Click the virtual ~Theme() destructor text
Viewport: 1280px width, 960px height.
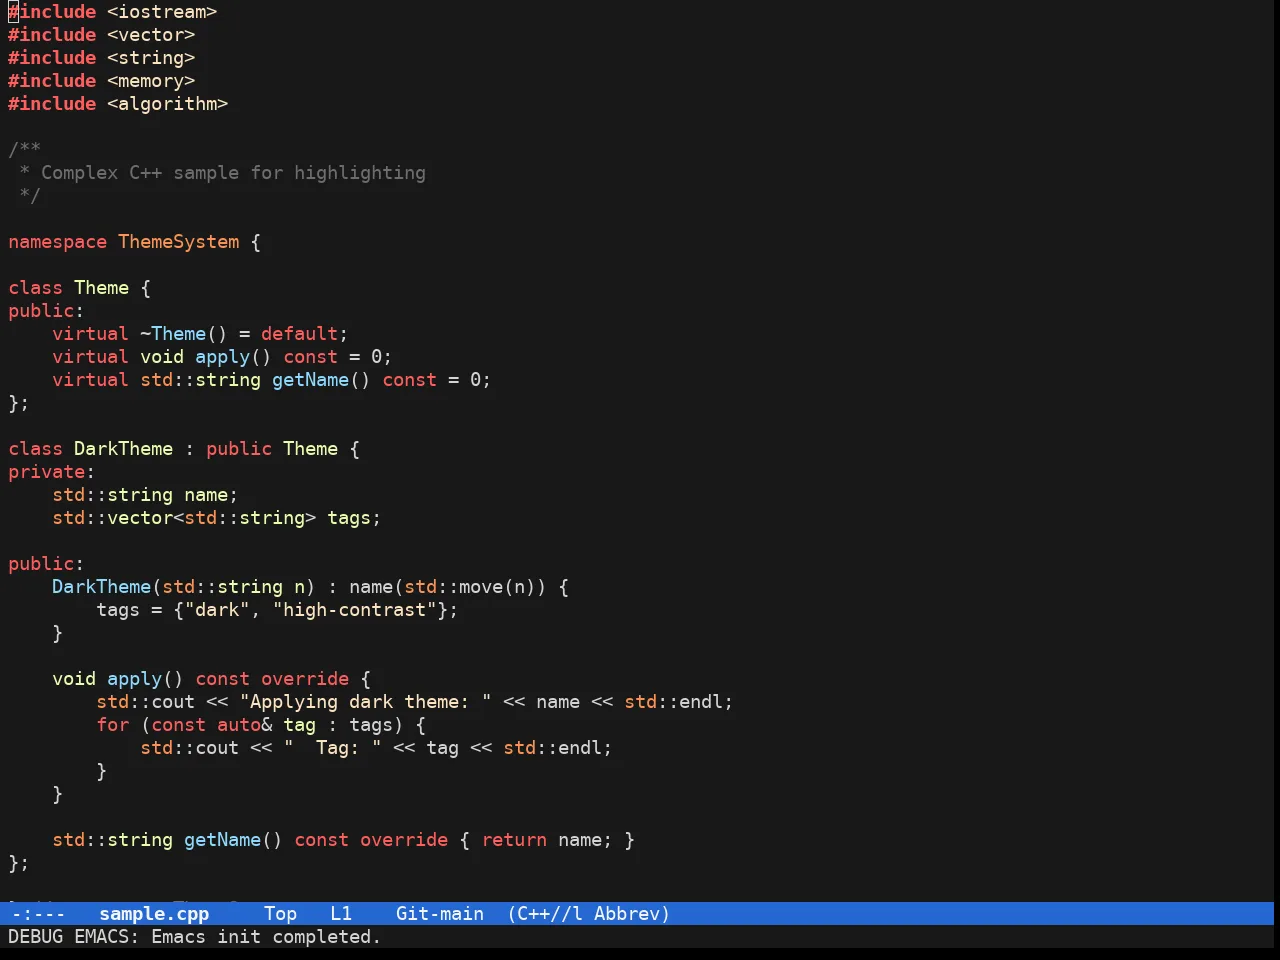point(140,334)
